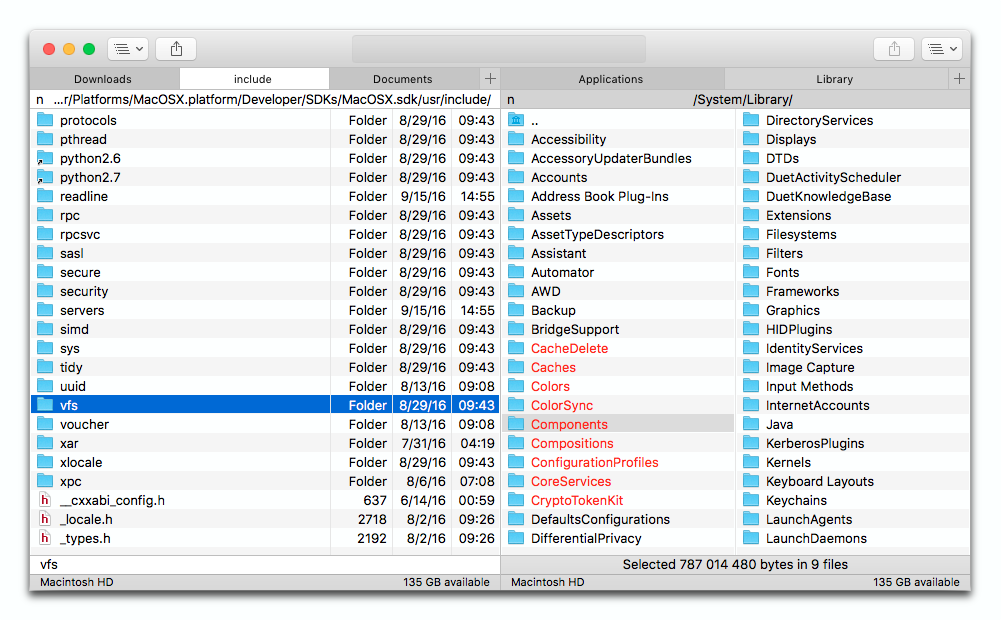The height and width of the screenshot is (620, 1001).
Task: Open left pane view mode dropdown
Action: tap(128, 49)
